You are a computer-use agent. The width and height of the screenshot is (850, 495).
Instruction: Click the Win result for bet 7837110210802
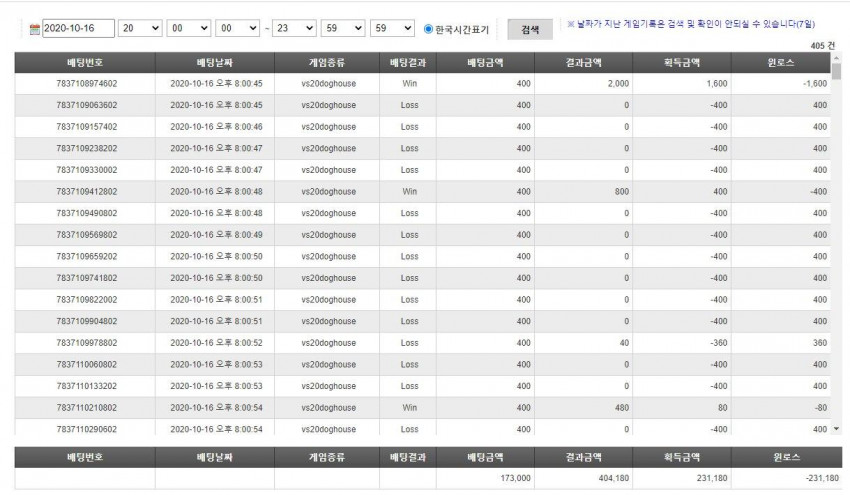coord(410,408)
